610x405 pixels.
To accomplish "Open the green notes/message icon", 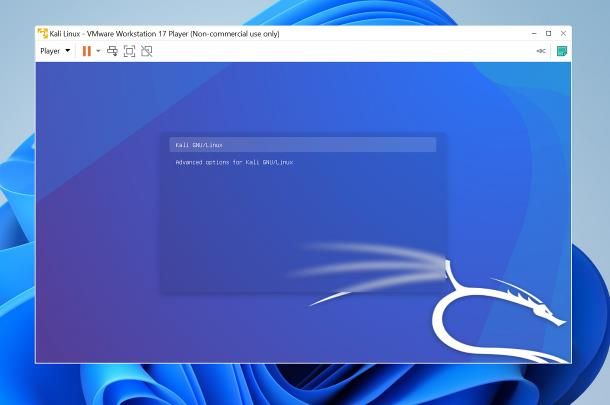I will 562,51.
